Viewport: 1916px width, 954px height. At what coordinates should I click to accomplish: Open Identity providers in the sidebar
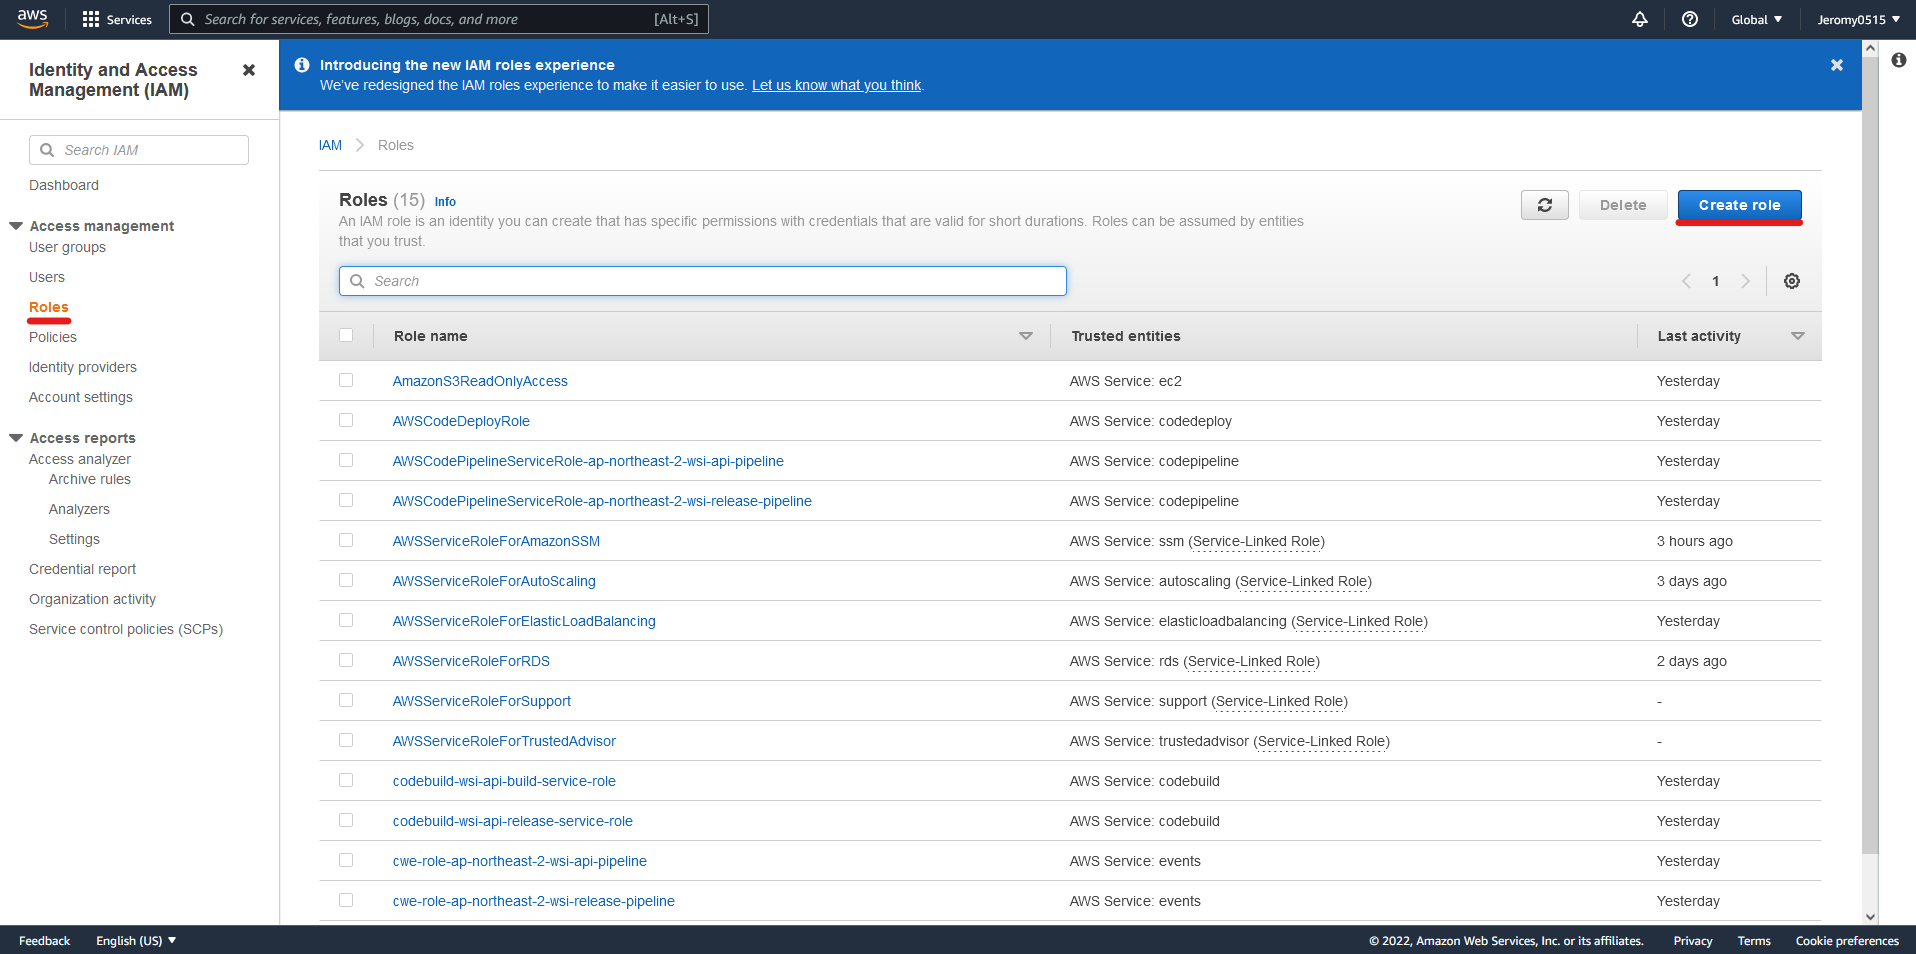83,367
